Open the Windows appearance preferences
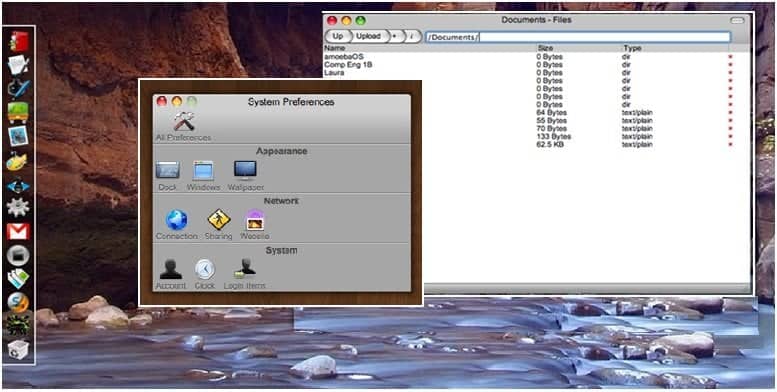The image size is (777, 392). (203, 176)
